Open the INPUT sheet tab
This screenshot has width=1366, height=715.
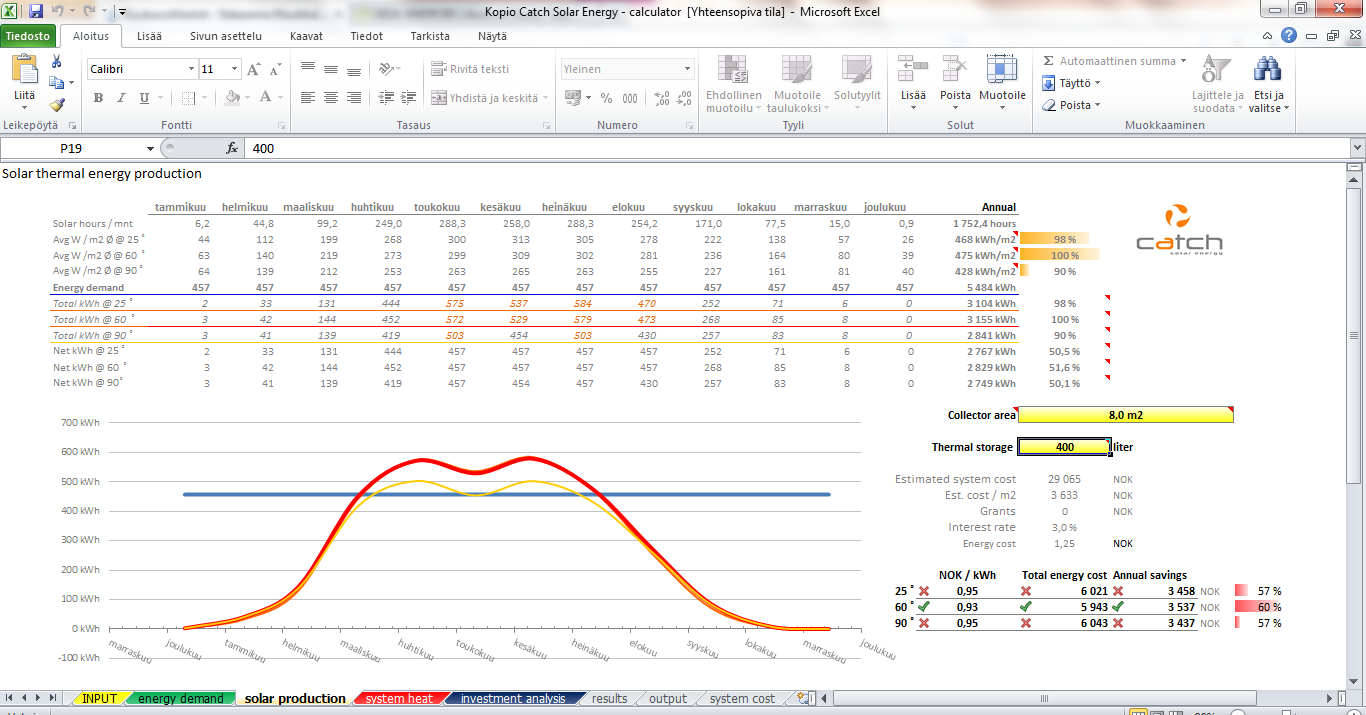pyautogui.click(x=99, y=698)
